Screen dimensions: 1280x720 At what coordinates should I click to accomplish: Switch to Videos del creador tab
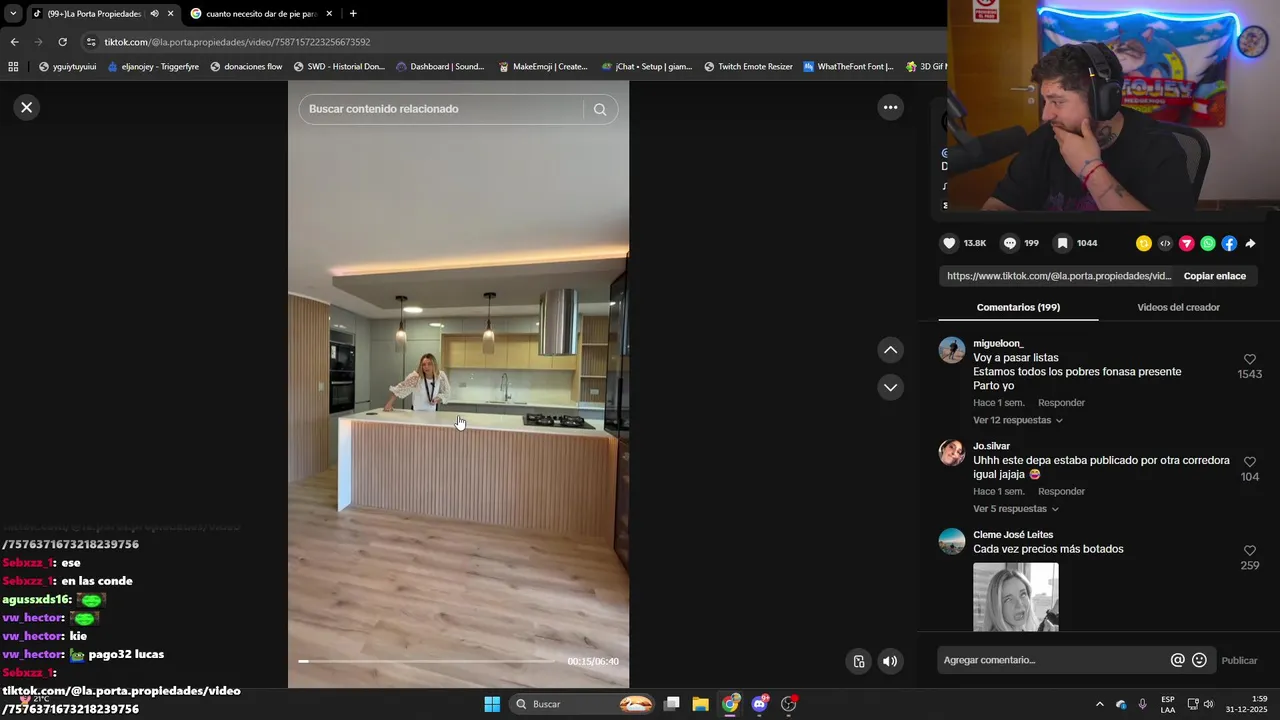click(x=1178, y=307)
